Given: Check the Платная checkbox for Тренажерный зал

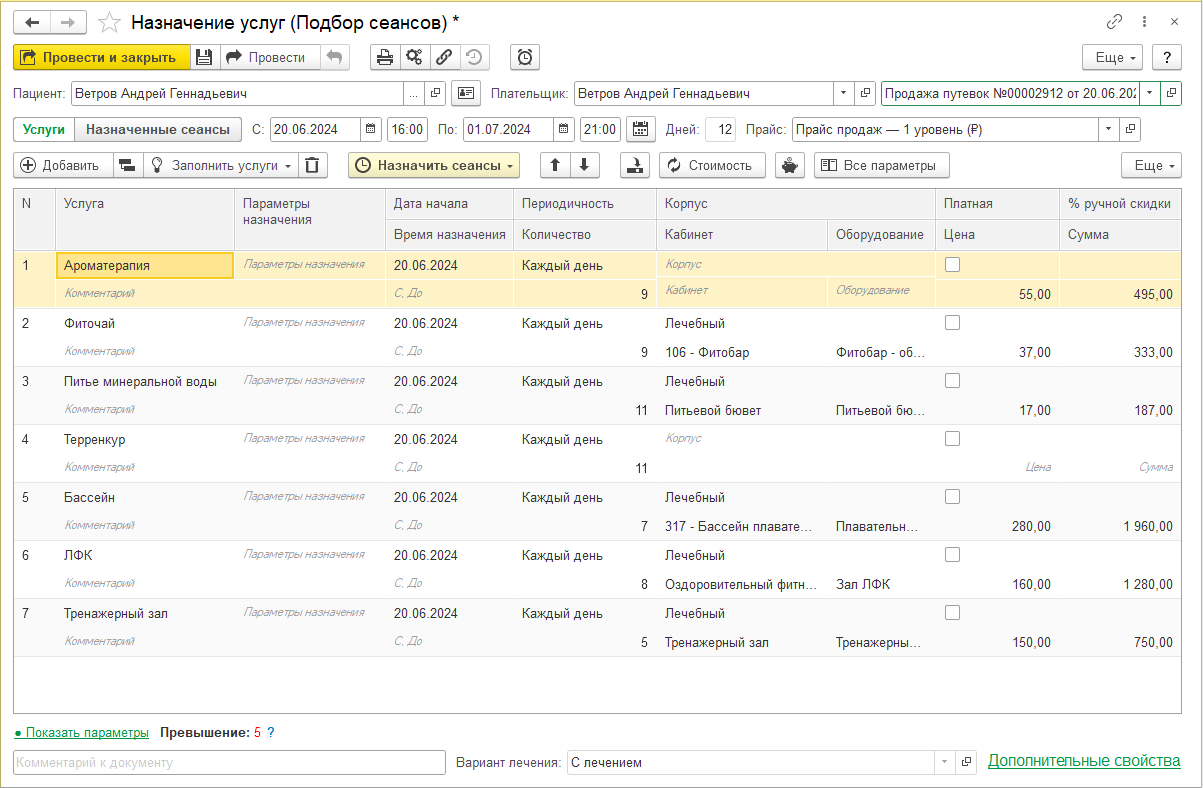Looking at the screenshot, I should (x=952, y=613).
